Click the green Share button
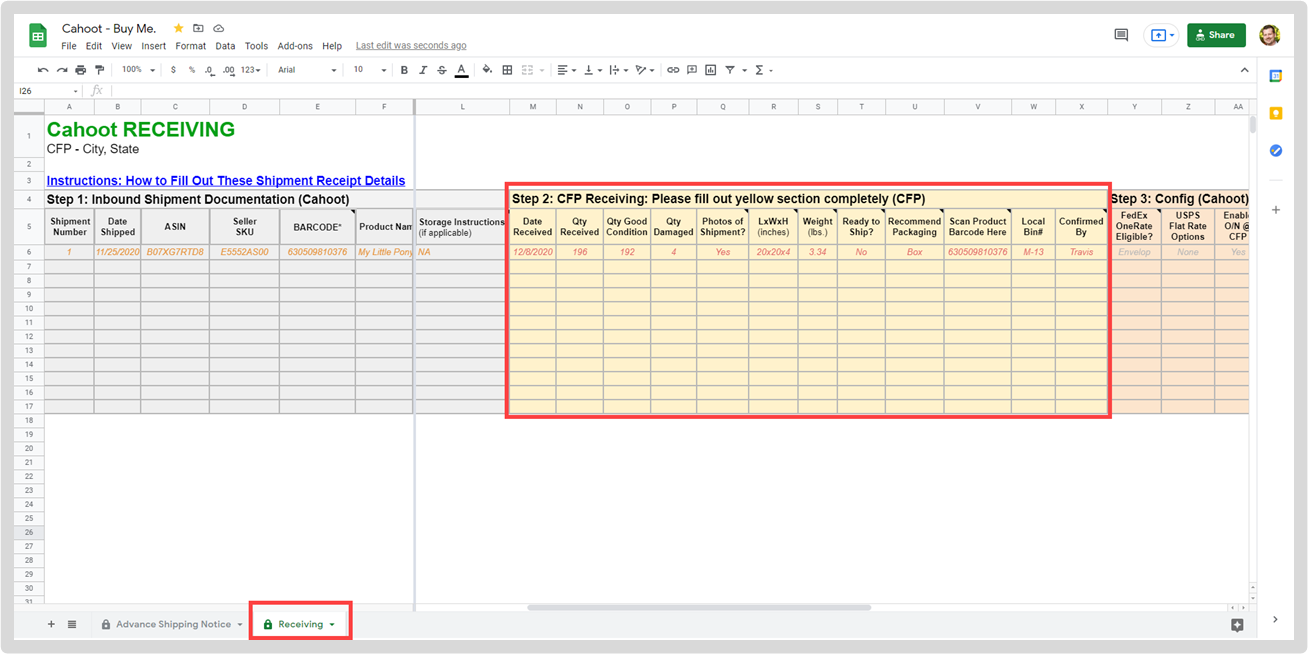This screenshot has height=654, width=1308. 1216,35
